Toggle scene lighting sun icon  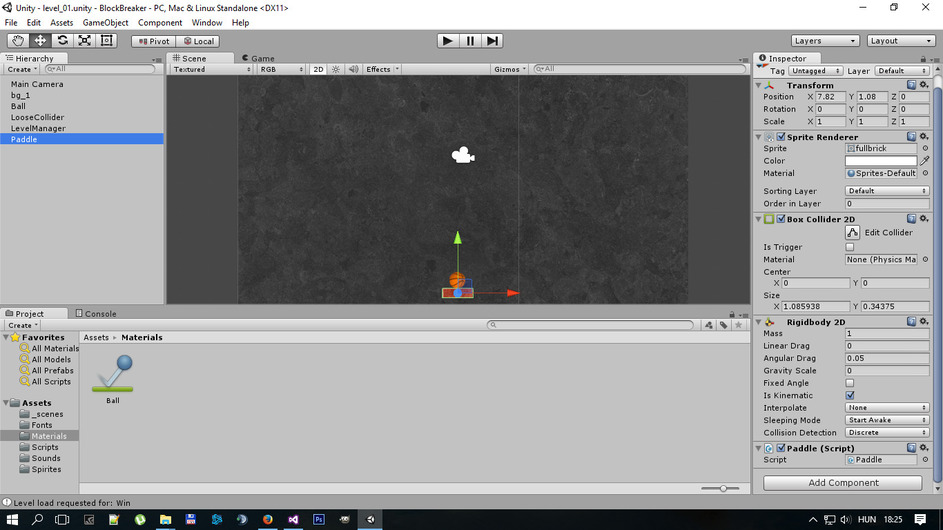coord(336,69)
